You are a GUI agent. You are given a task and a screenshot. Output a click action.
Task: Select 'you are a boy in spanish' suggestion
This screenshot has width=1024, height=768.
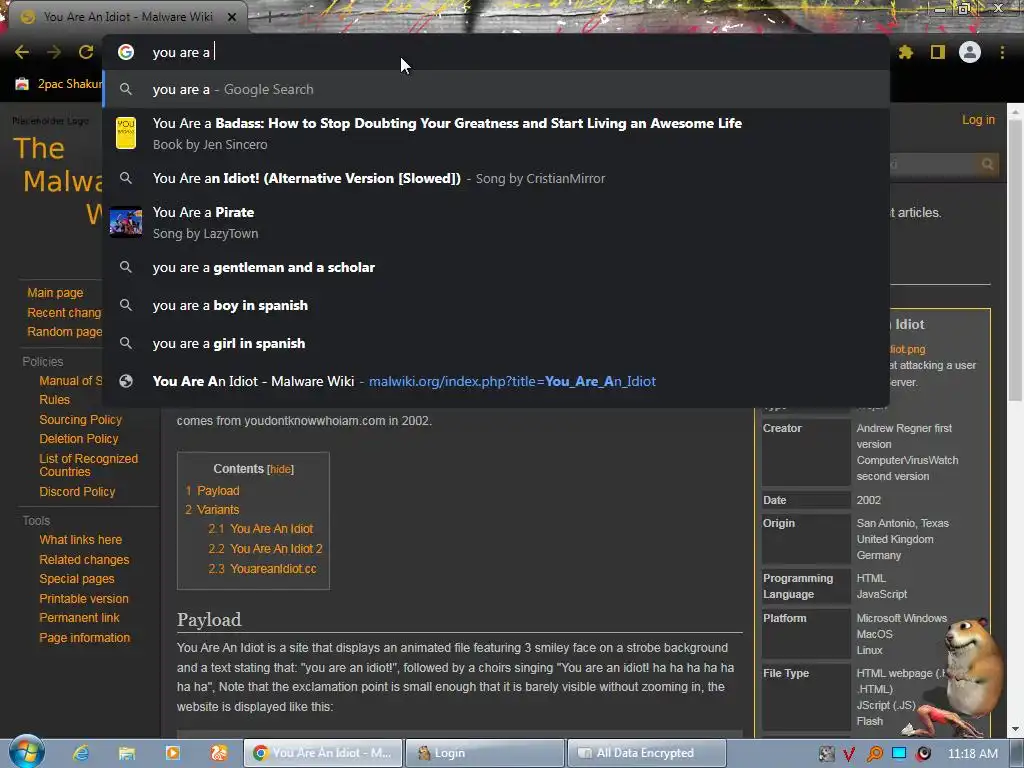496,305
